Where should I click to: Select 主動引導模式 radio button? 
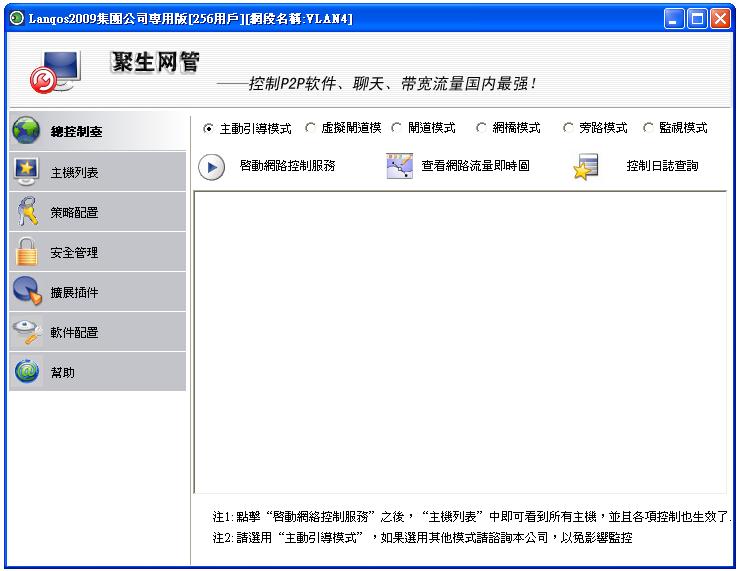tap(208, 128)
